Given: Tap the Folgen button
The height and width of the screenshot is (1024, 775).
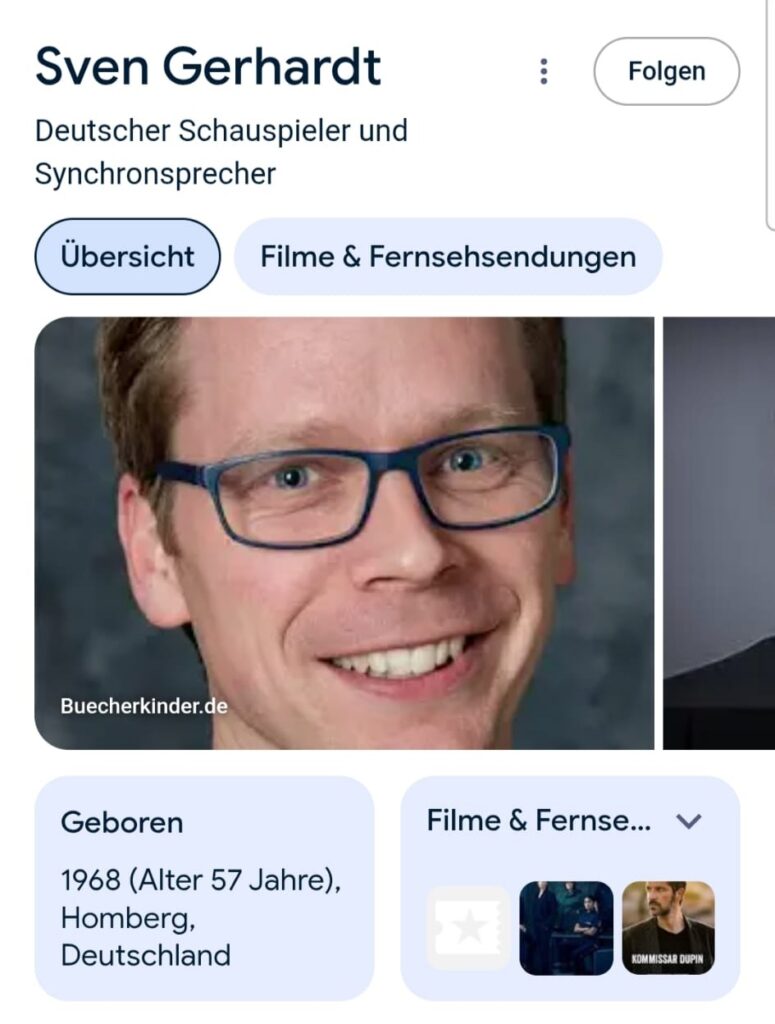Looking at the screenshot, I should coord(667,71).
